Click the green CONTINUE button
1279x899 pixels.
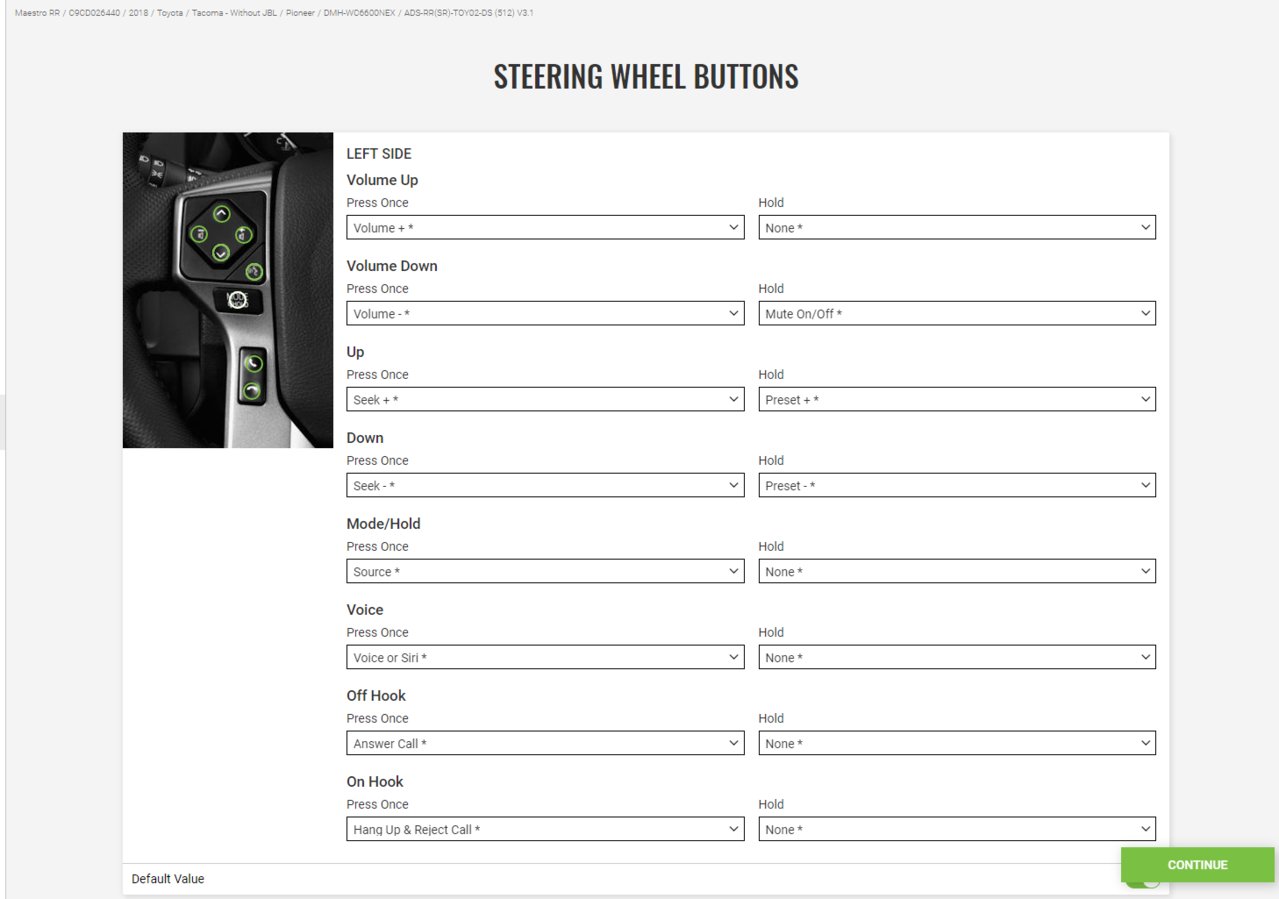pos(1197,865)
